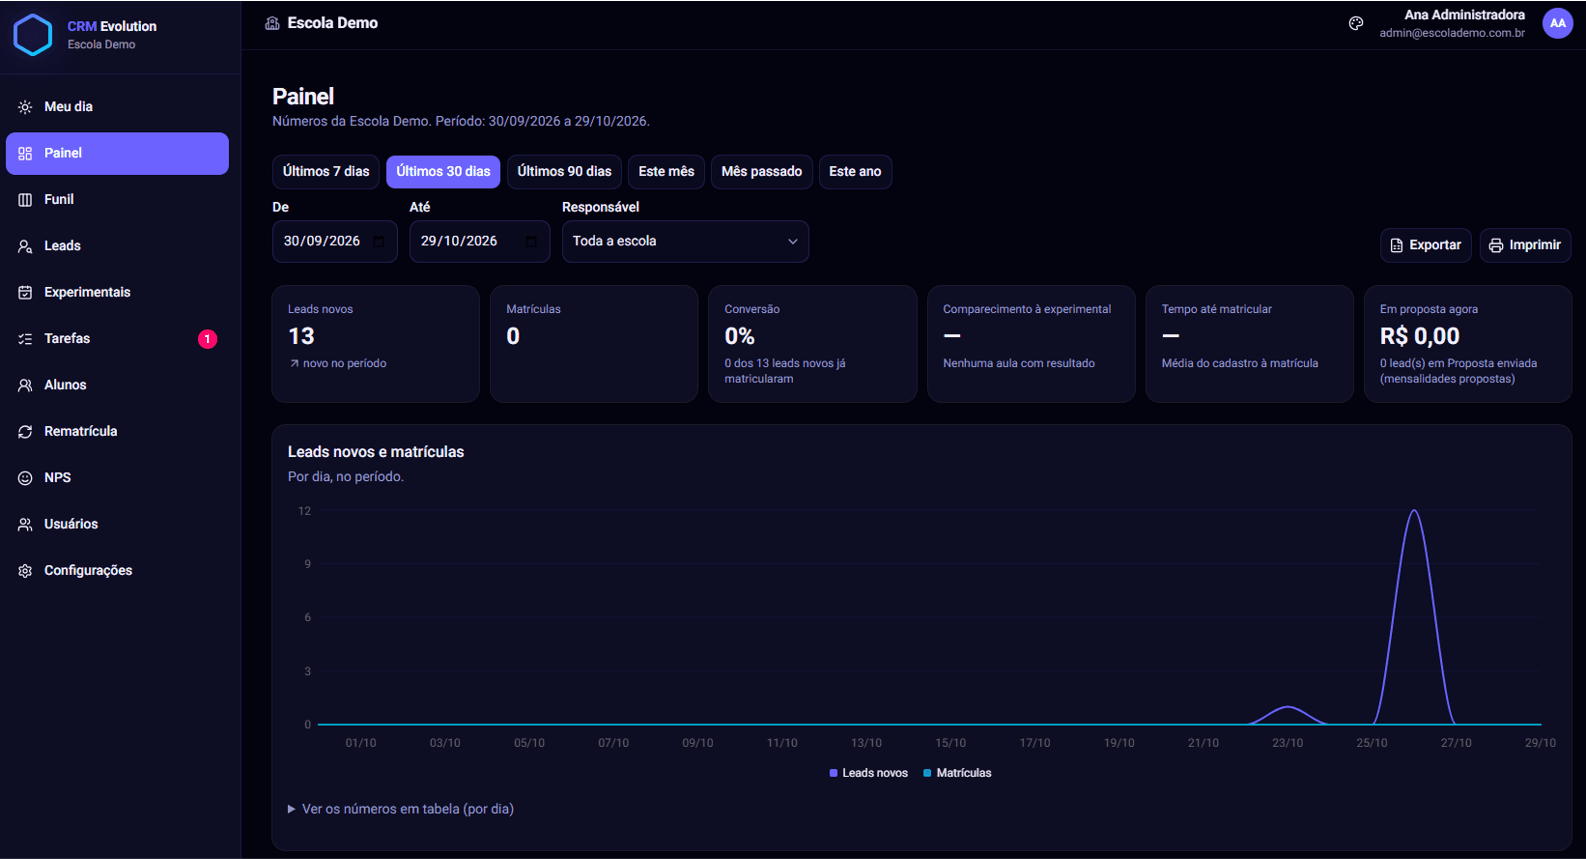Click the R$ 0,00 proposal value
1586x859 pixels.
point(1420,336)
